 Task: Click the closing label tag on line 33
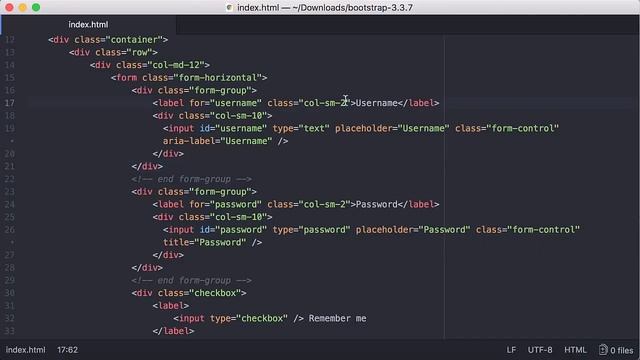pos(173,331)
